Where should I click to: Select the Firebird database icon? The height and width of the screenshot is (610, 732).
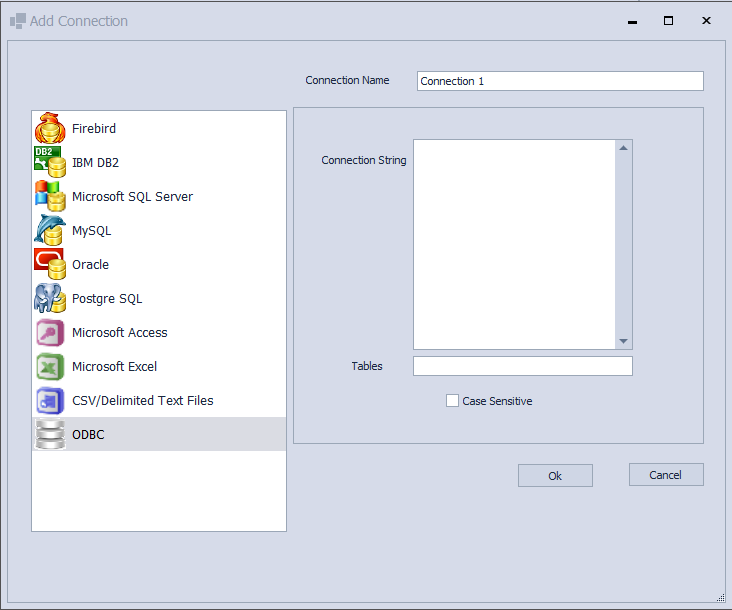[x=50, y=128]
